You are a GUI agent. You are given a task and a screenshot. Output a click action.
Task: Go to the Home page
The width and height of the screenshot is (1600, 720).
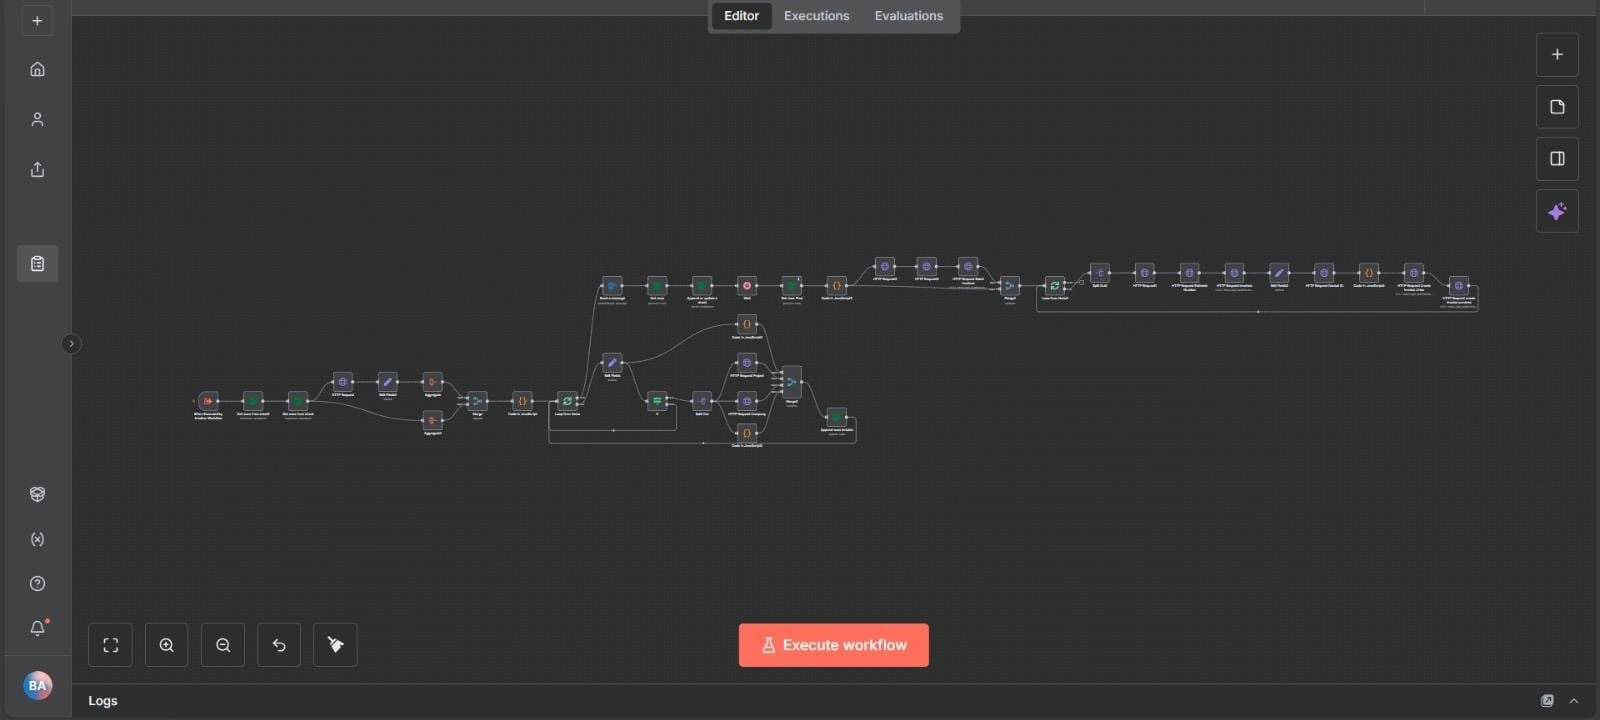[37, 69]
